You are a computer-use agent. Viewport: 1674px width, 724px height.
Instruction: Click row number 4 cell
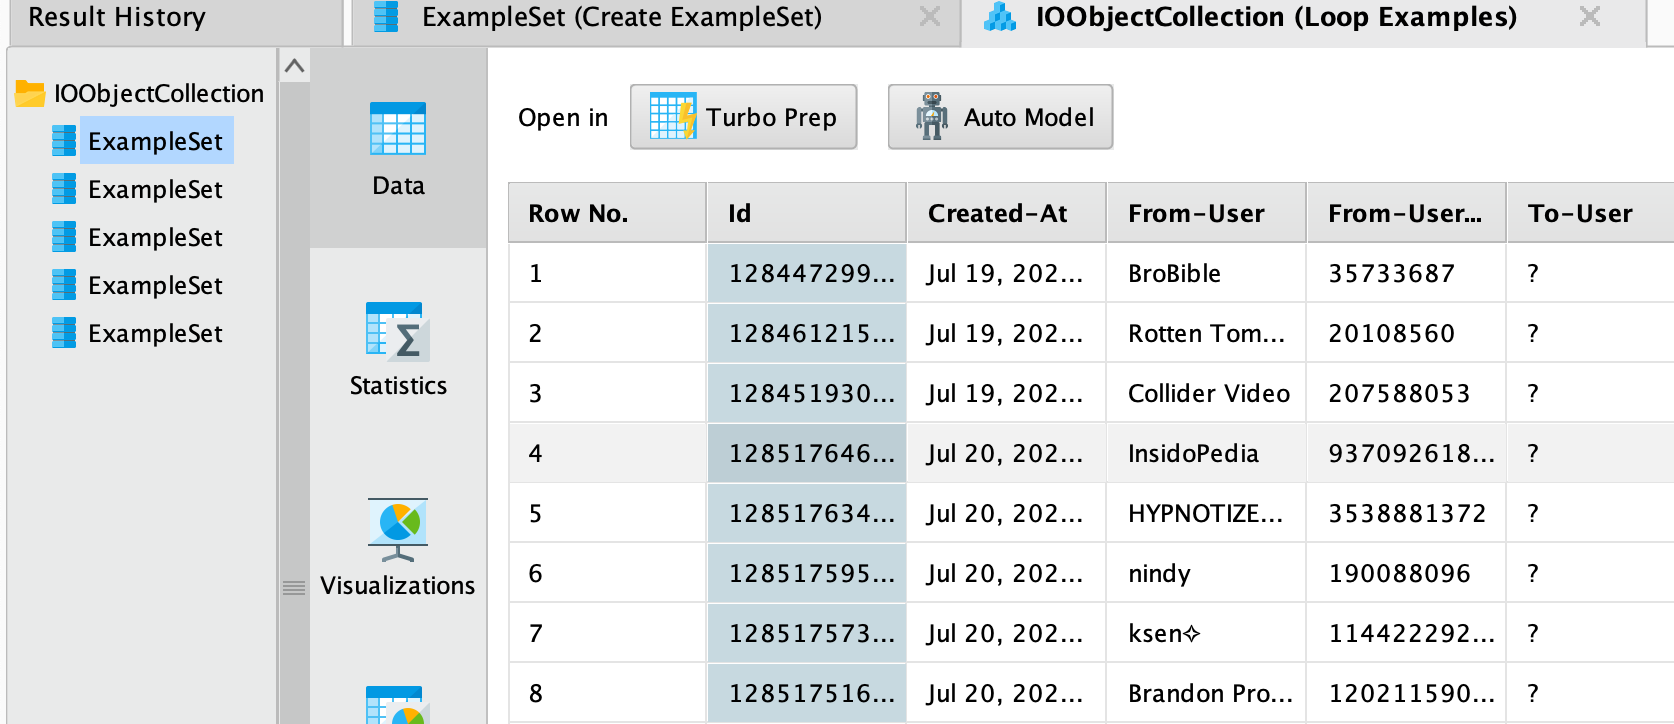607,453
